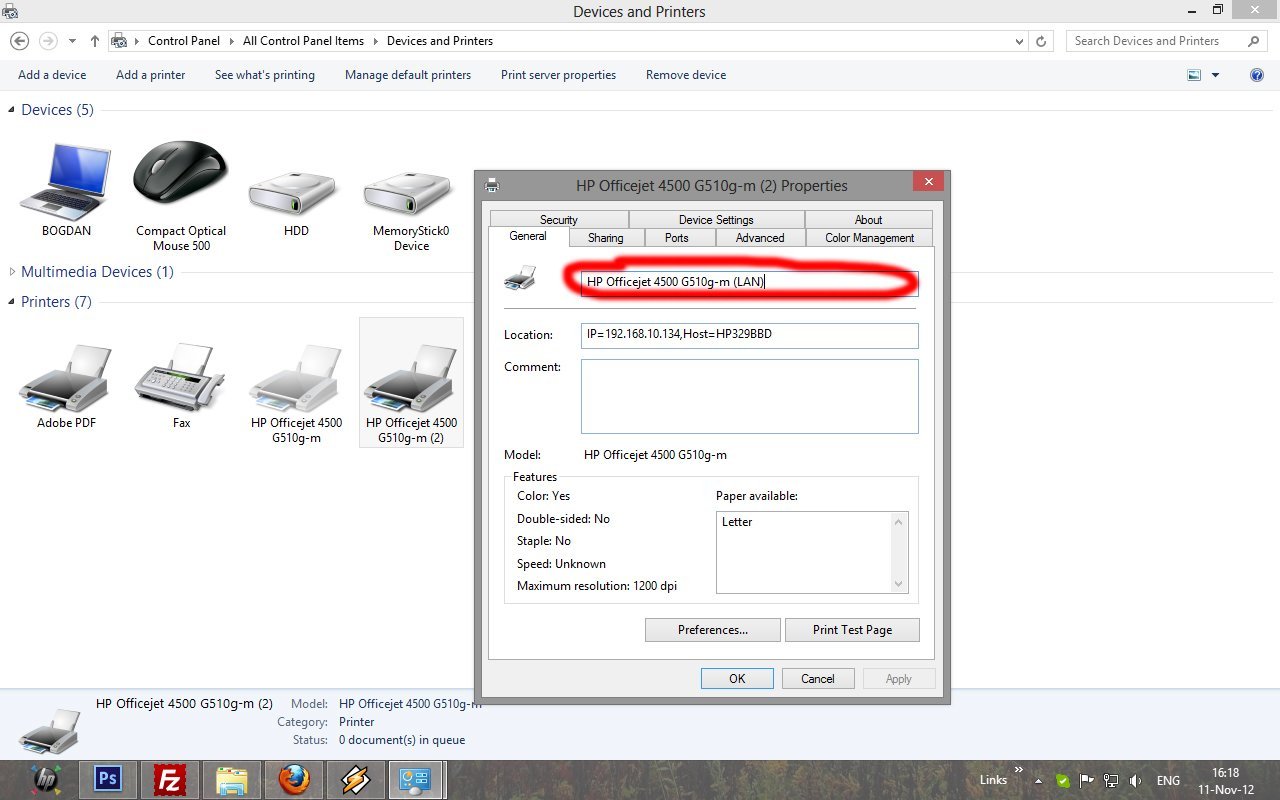The width and height of the screenshot is (1280, 800).
Task: Select the BOGDAN laptop device icon
Action: pos(66,181)
